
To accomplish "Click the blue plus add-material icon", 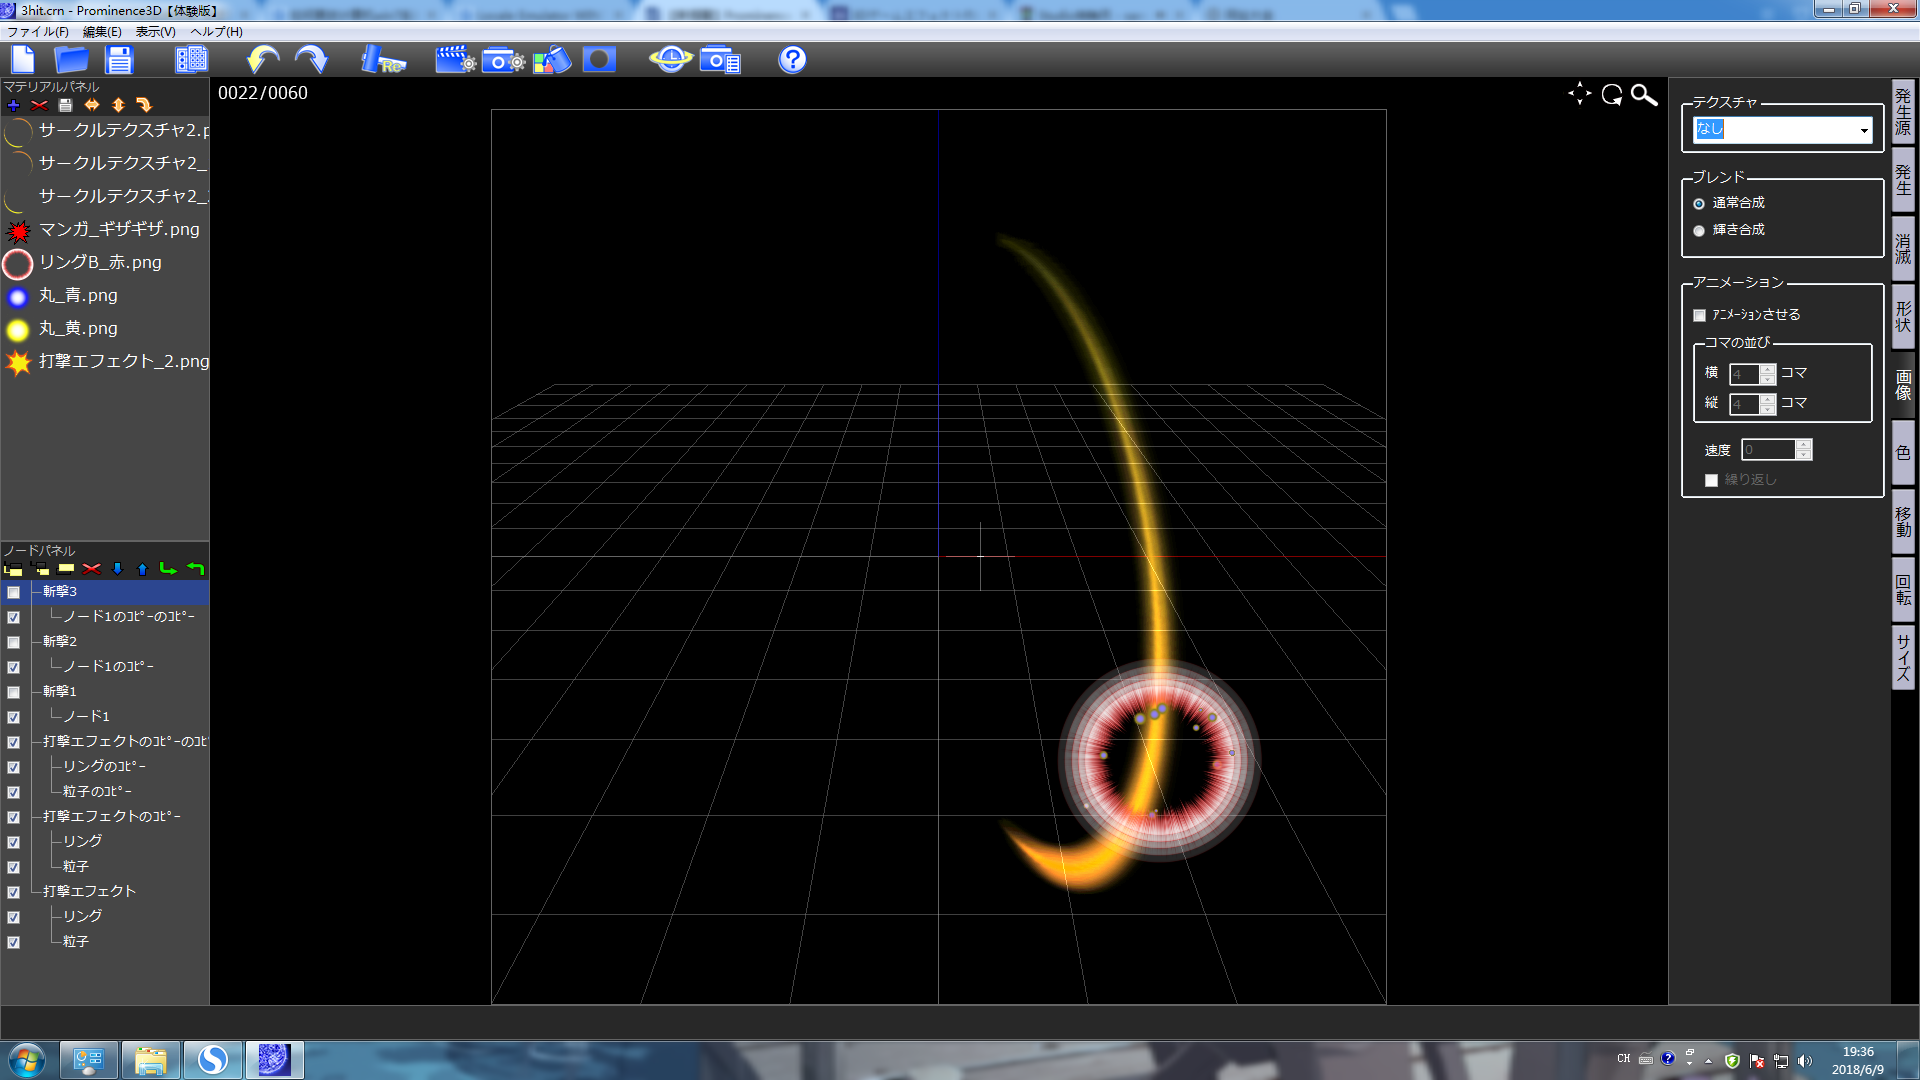I will 13,105.
